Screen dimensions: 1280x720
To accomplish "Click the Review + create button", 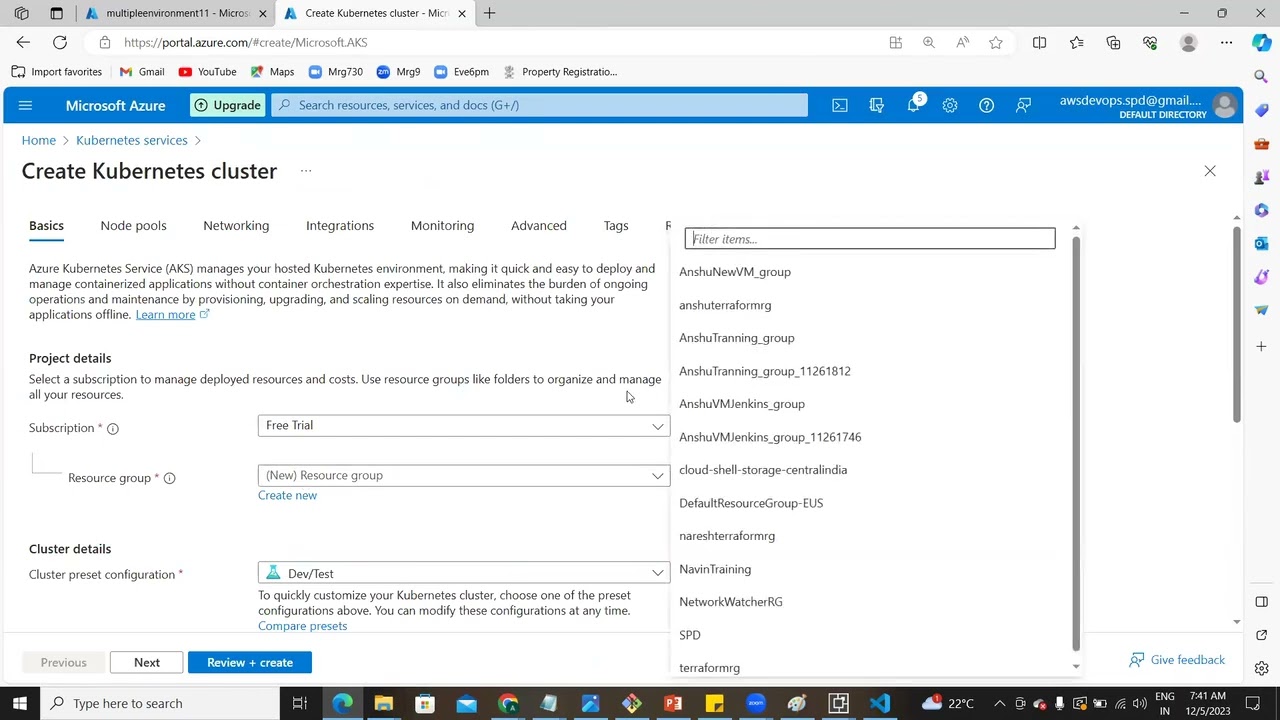I will pyautogui.click(x=250, y=662).
